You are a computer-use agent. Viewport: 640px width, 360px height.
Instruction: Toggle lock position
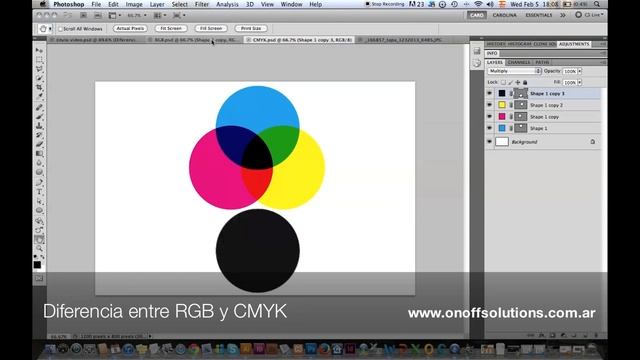point(518,82)
